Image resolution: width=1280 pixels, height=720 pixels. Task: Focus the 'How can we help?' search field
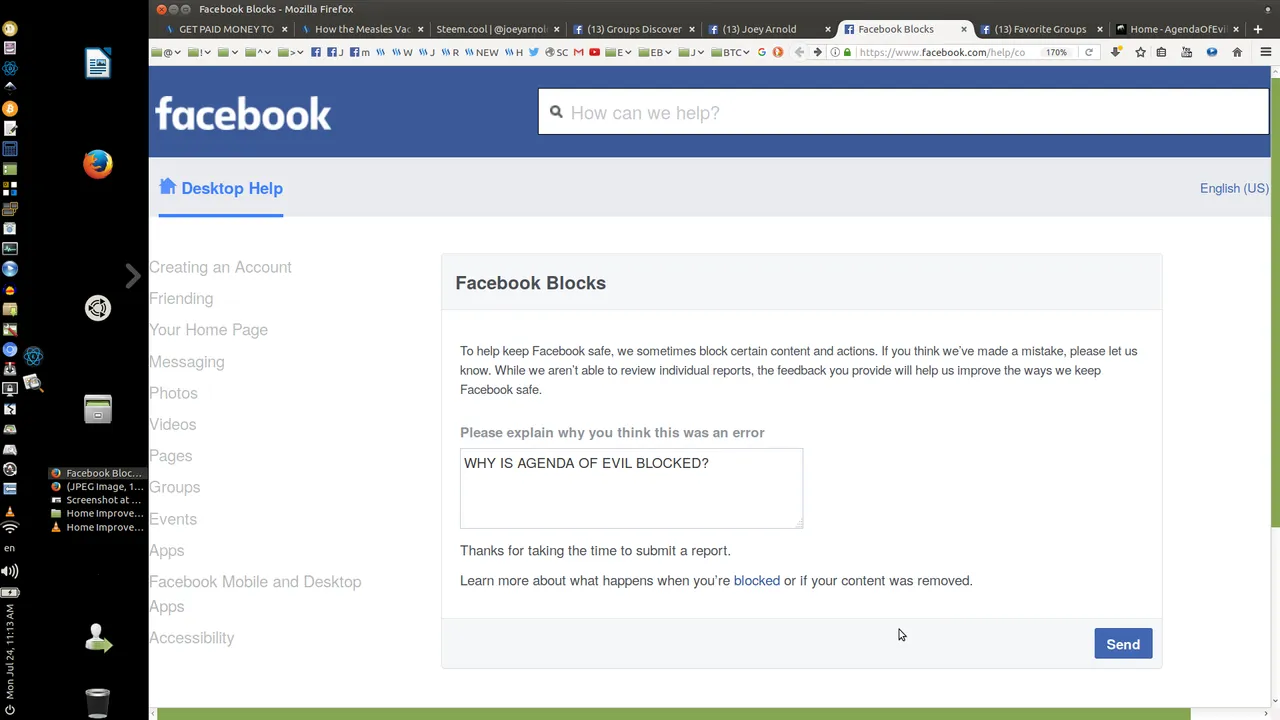pos(903,112)
